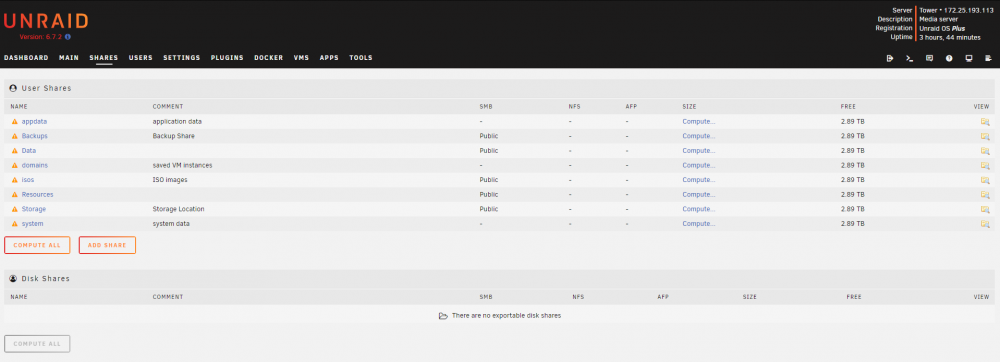1000x362 pixels.
Task: Compute size for the domains share
Action: (x=699, y=165)
